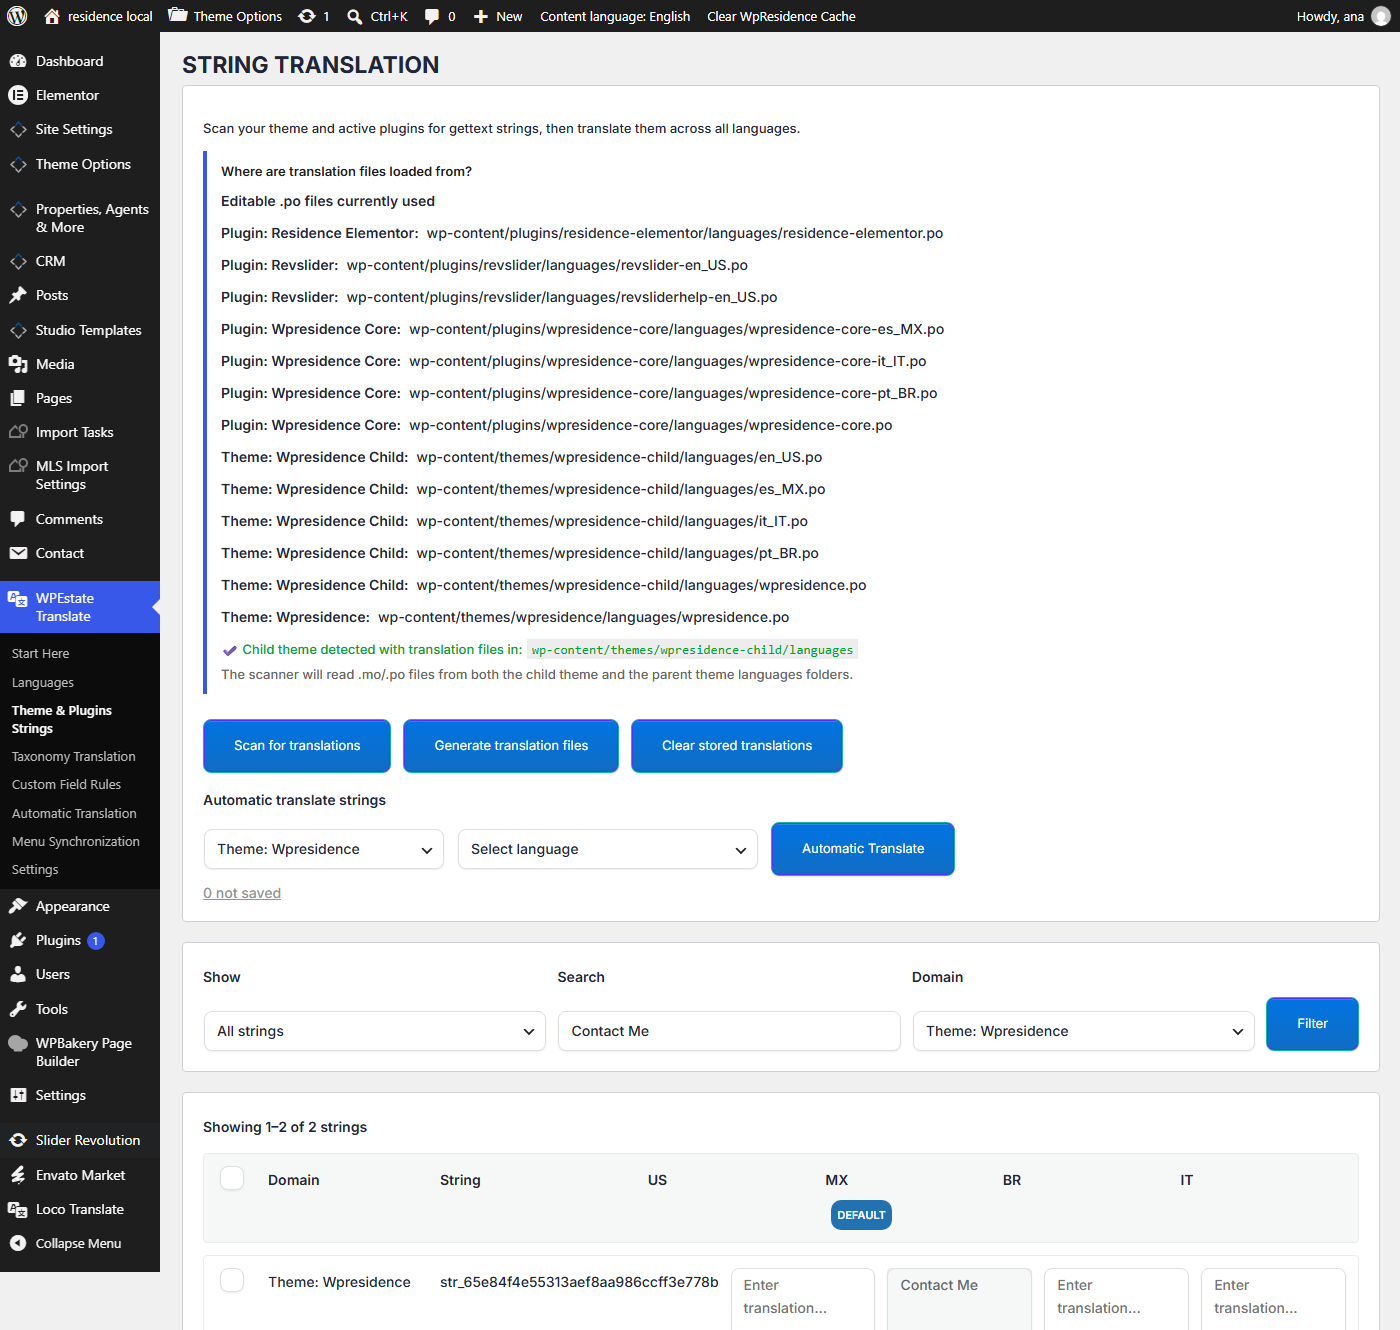Click the WordPress logo icon
This screenshot has width=1400, height=1330.
(17, 16)
